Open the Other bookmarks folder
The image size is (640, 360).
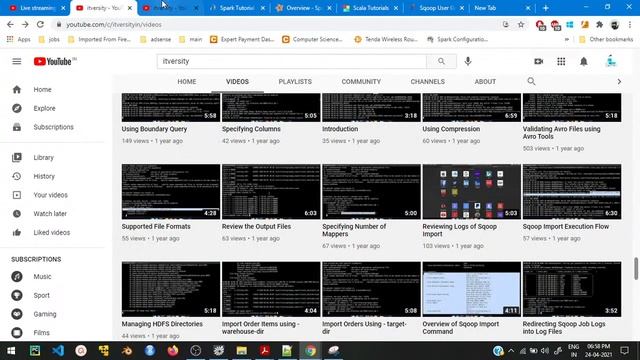pyautogui.click(x=606, y=39)
